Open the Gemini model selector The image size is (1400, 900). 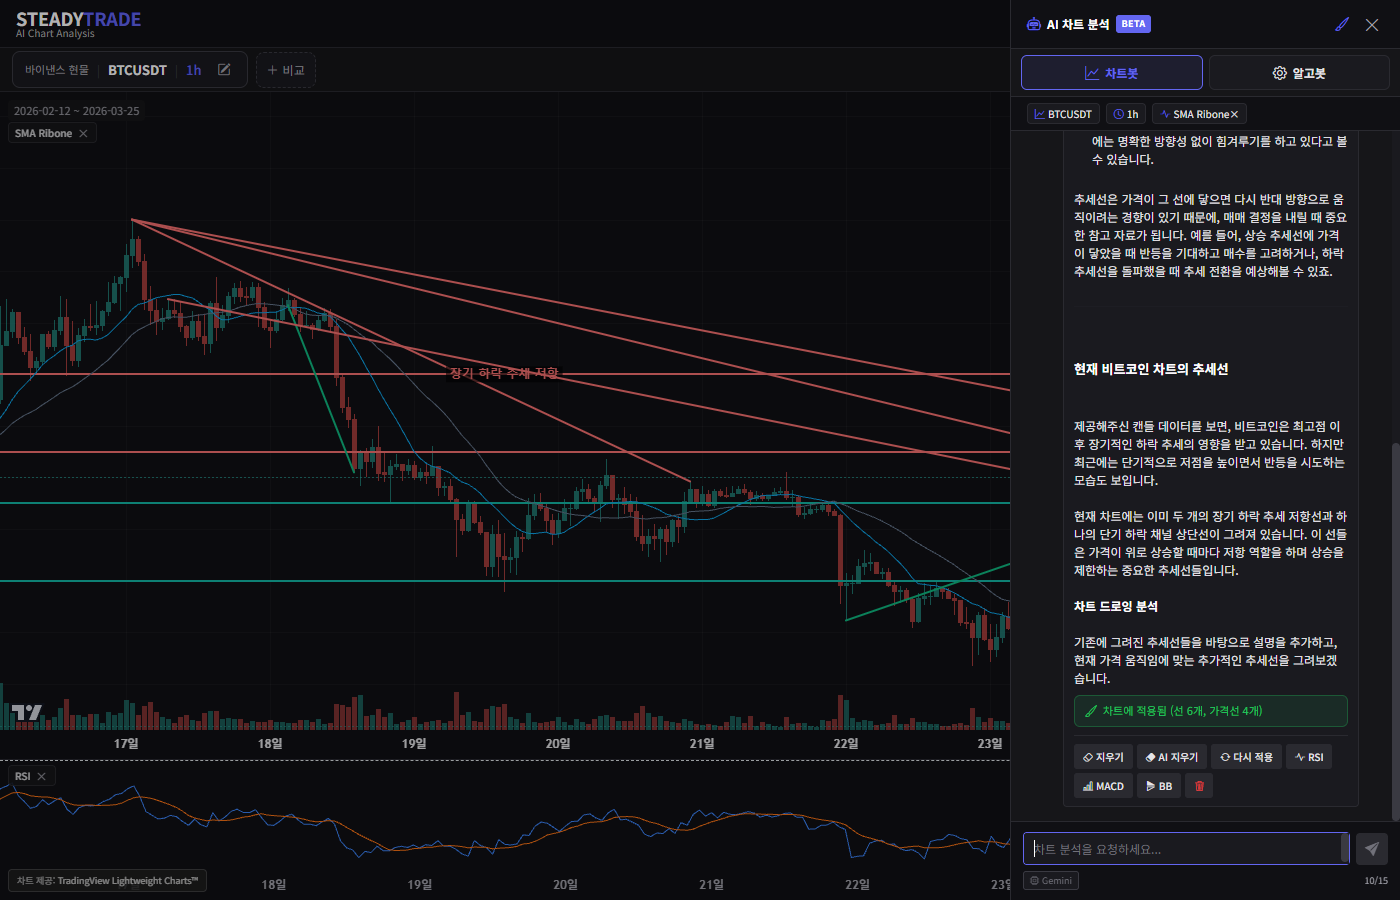(x=1051, y=881)
